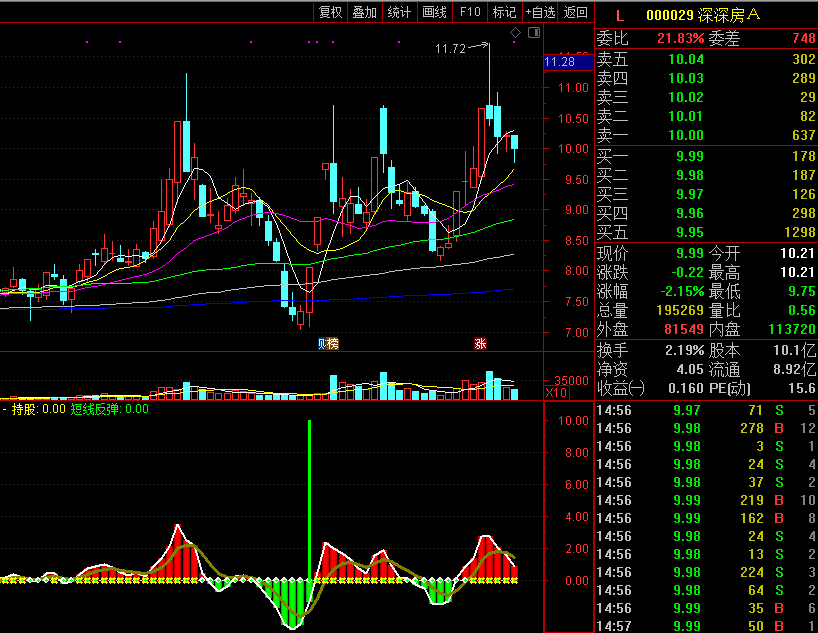Activate the 画线 drawing tool
The width and height of the screenshot is (818, 633).
434,12
